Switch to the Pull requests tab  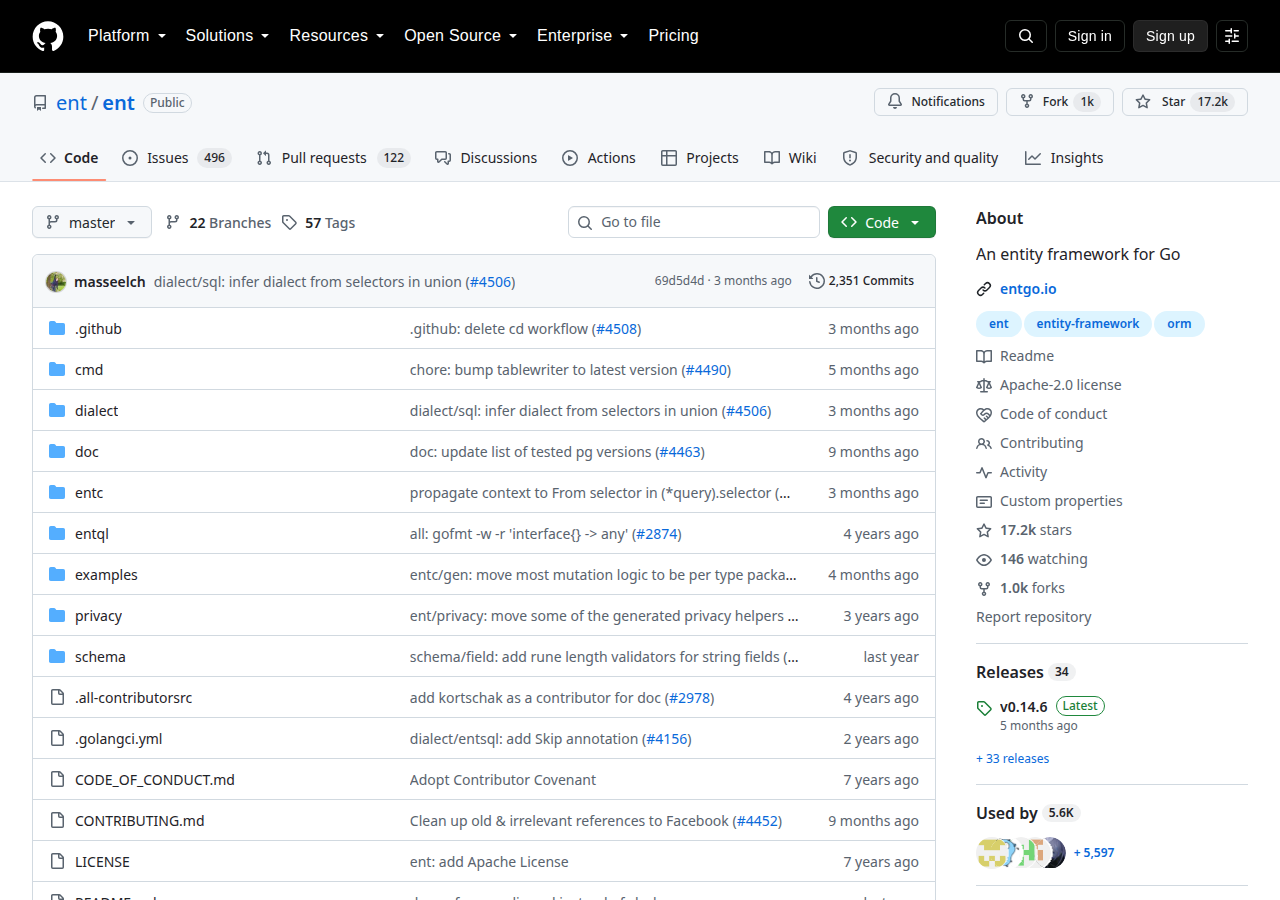tap(333, 158)
